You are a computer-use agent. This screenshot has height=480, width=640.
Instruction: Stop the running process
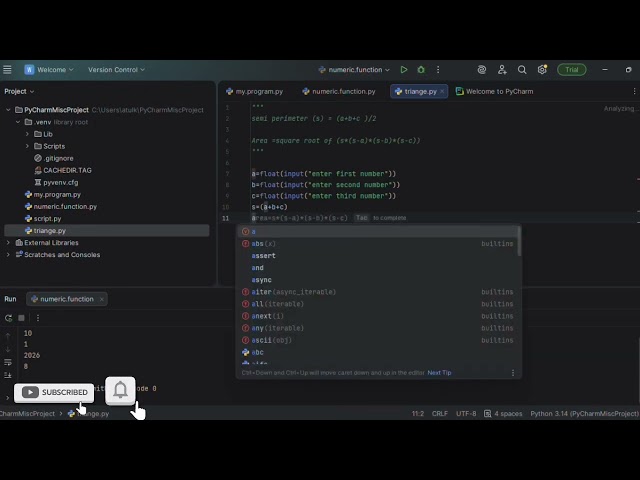pos(22,318)
